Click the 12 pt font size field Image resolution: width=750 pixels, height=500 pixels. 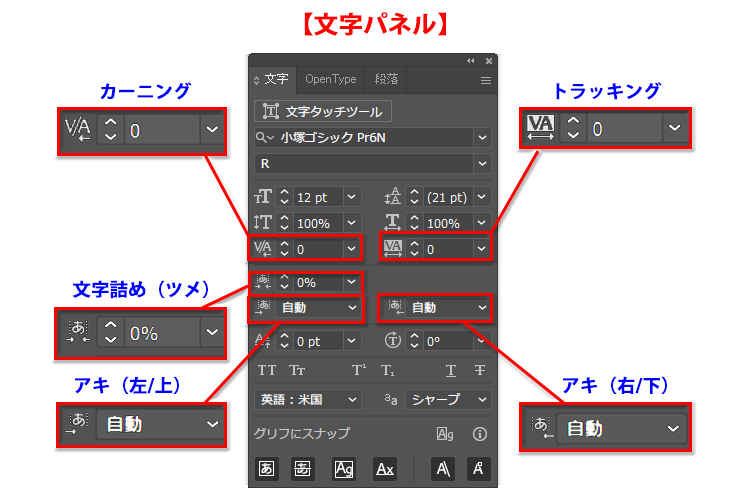click(318, 197)
